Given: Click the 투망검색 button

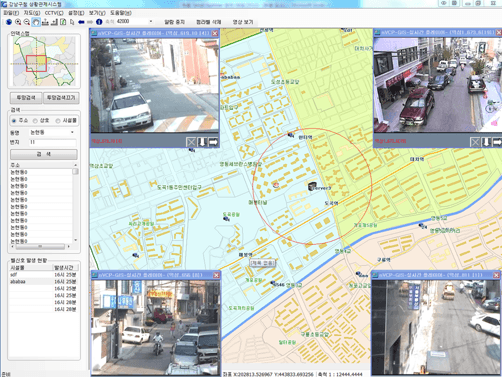Looking at the screenshot, I should point(26,98).
